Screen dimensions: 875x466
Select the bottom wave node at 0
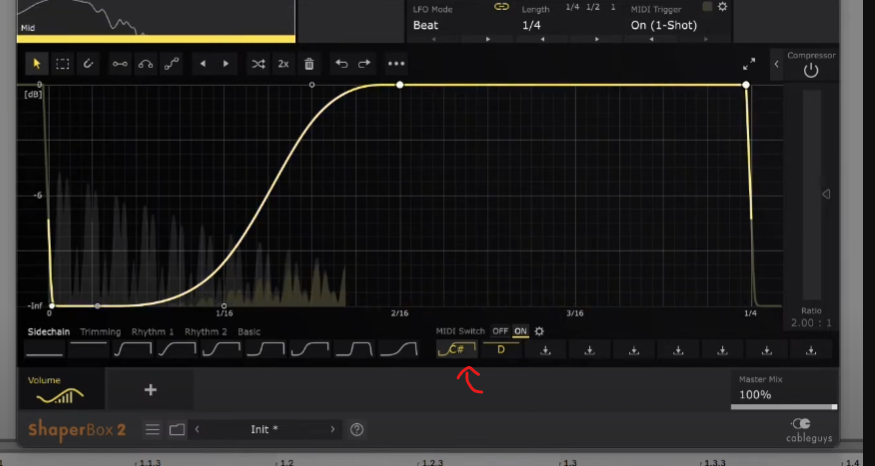pos(52,306)
